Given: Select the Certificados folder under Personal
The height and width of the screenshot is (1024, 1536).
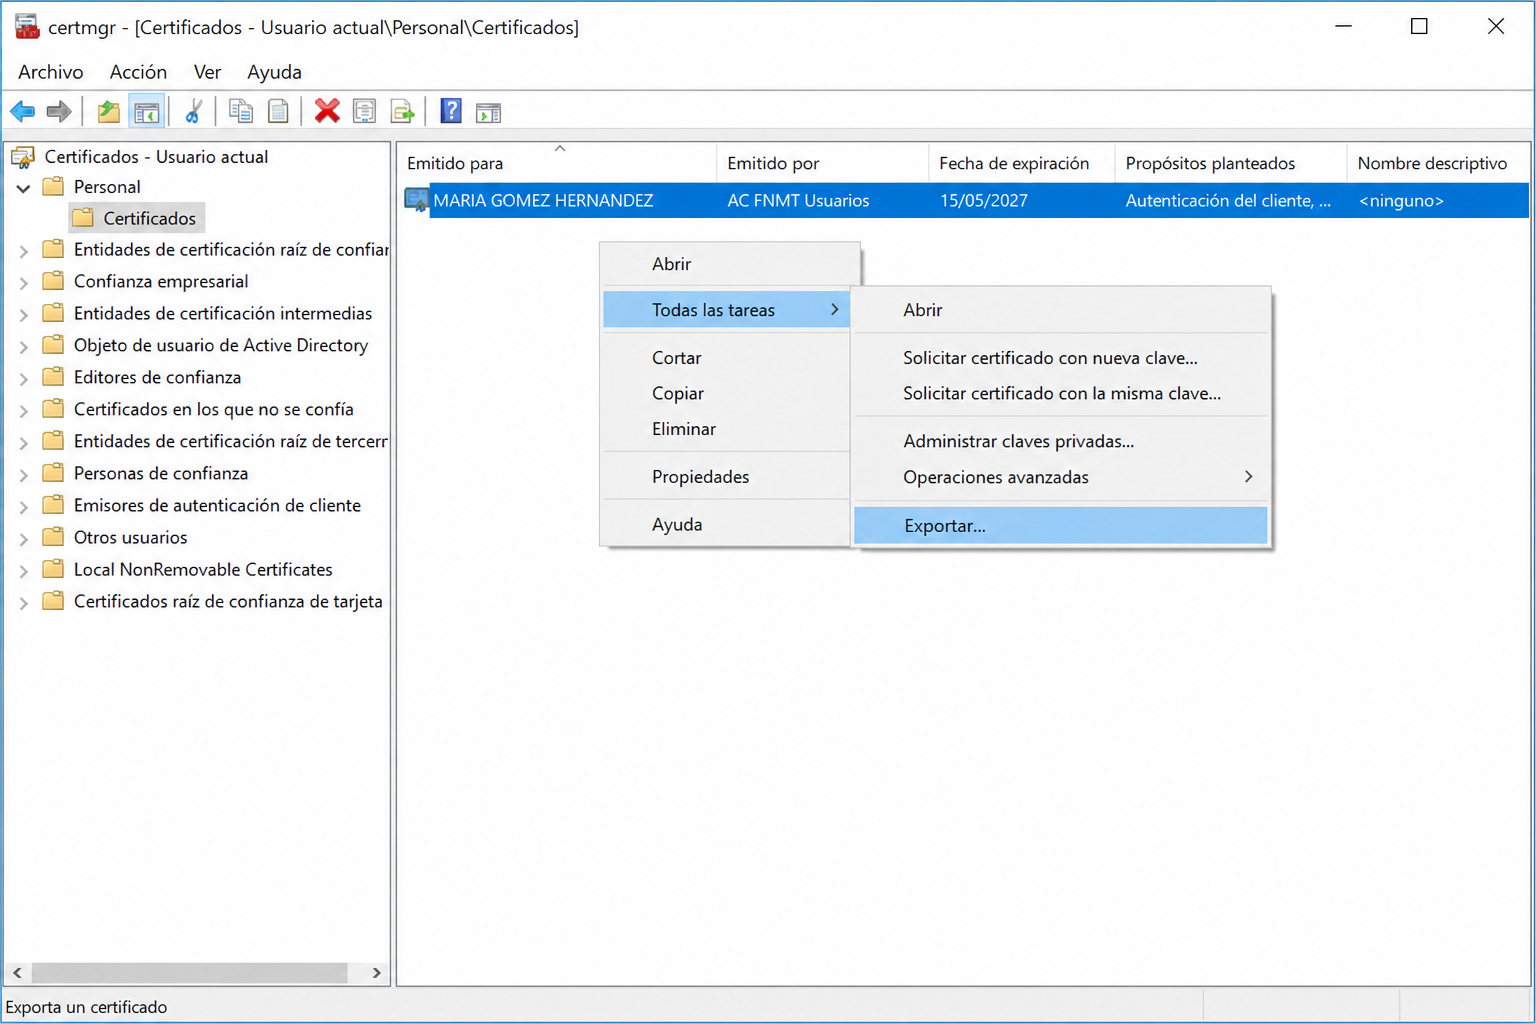Looking at the screenshot, I should [x=137, y=218].
